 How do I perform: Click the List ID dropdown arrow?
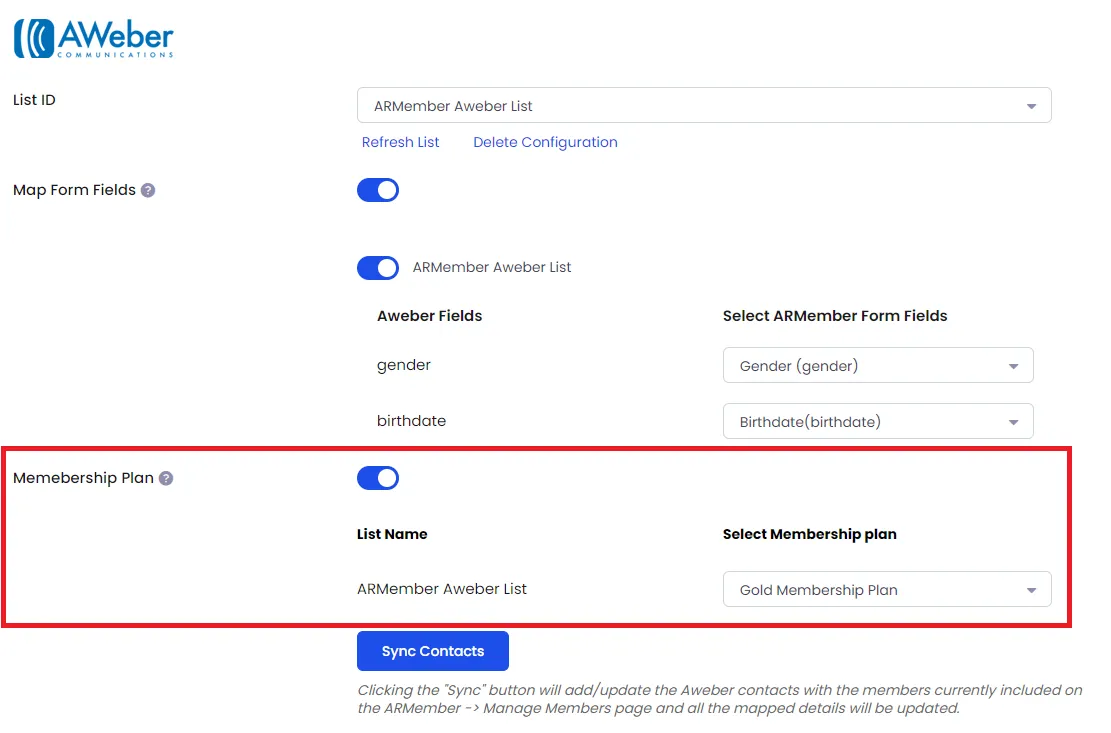pos(1031,106)
